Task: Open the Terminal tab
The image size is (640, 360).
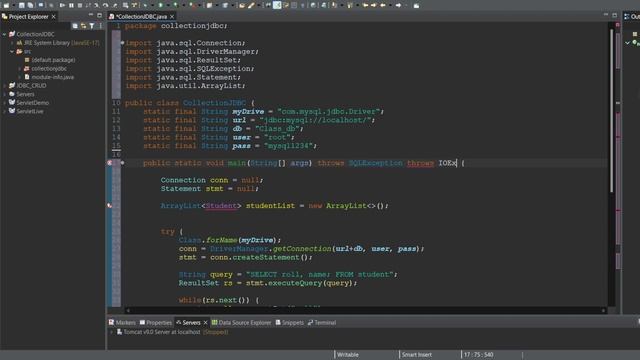Action: 322,322
